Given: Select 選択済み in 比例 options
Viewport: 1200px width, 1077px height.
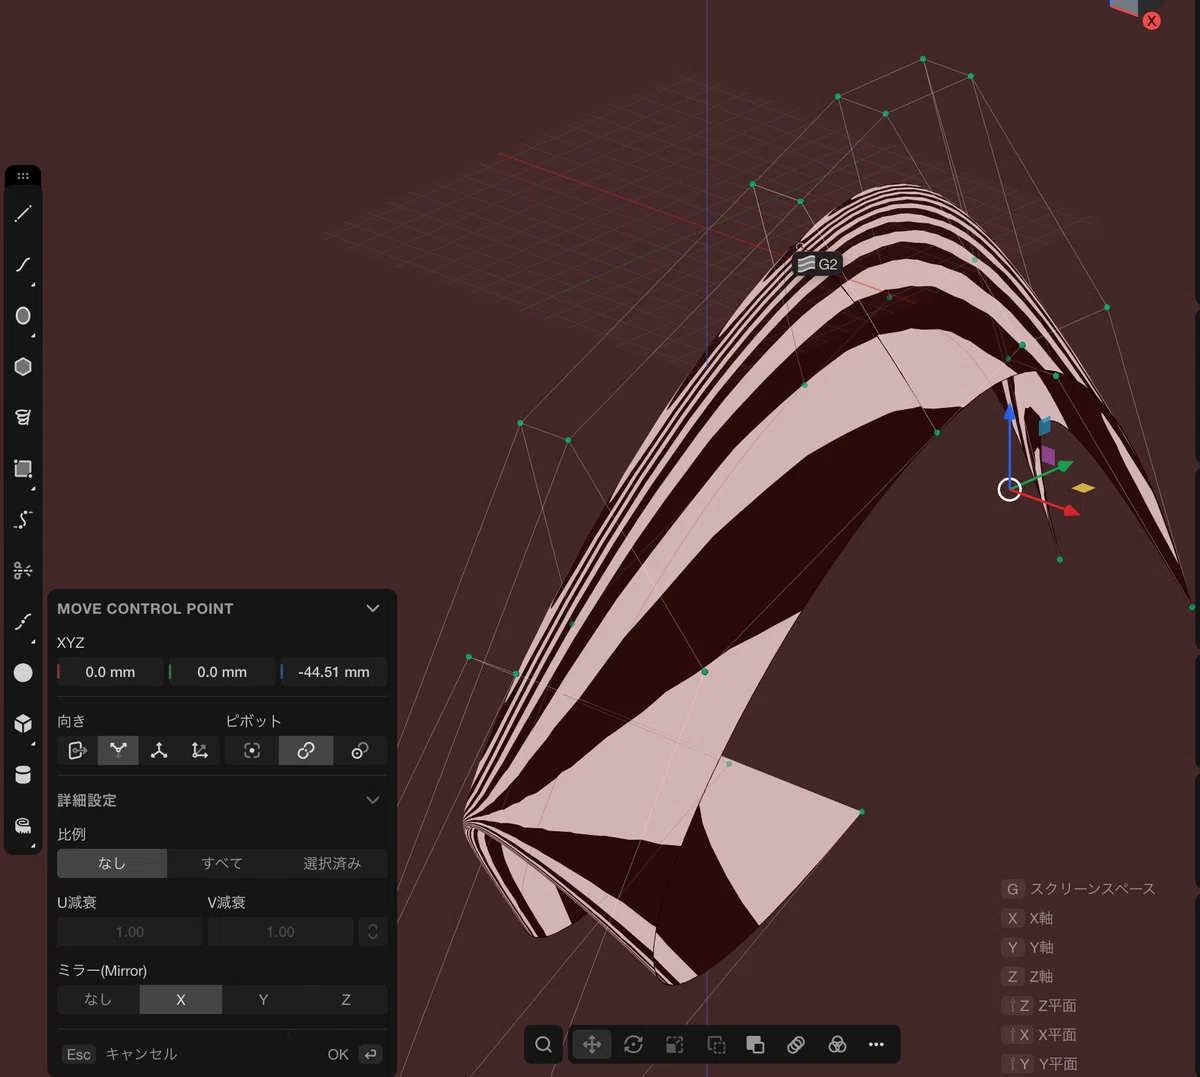Looking at the screenshot, I should [332, 863].
